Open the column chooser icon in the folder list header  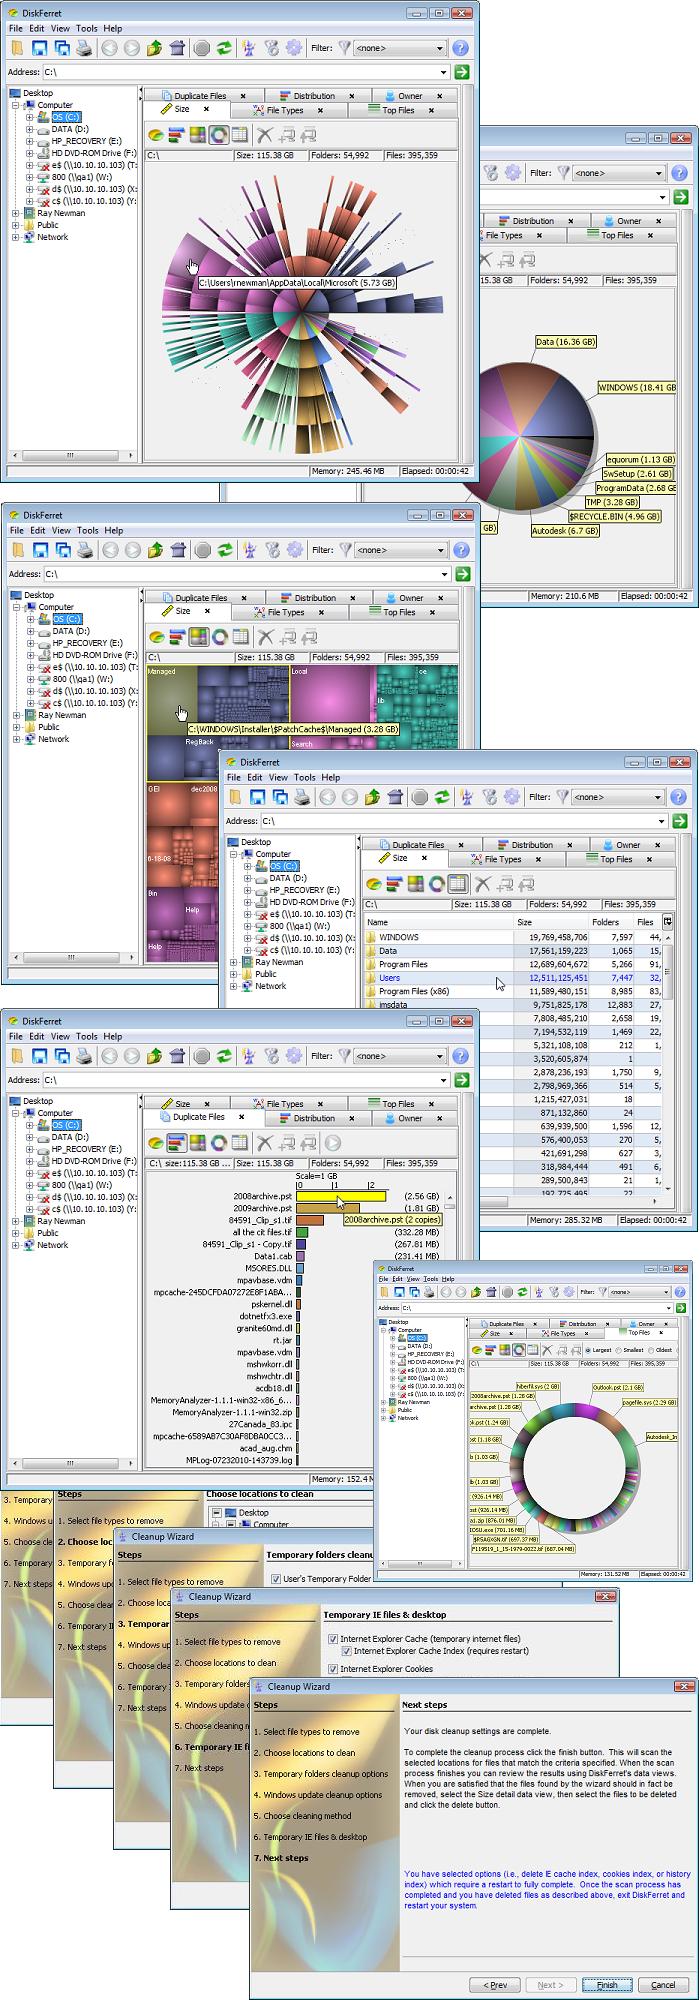click(668, 922)
